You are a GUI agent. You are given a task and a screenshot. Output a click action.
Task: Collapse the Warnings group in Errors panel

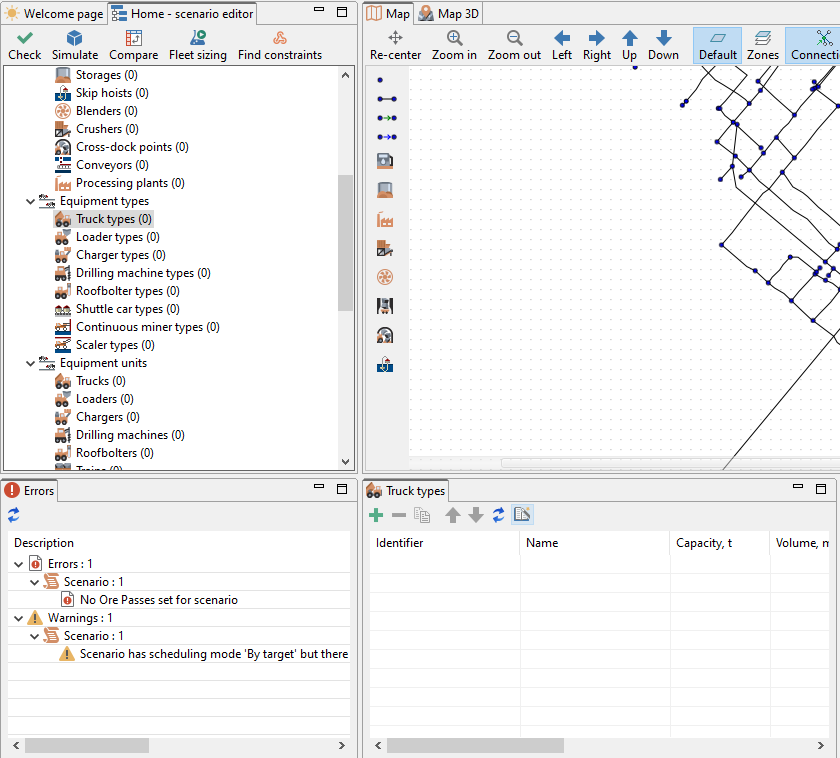pos(18,618)
